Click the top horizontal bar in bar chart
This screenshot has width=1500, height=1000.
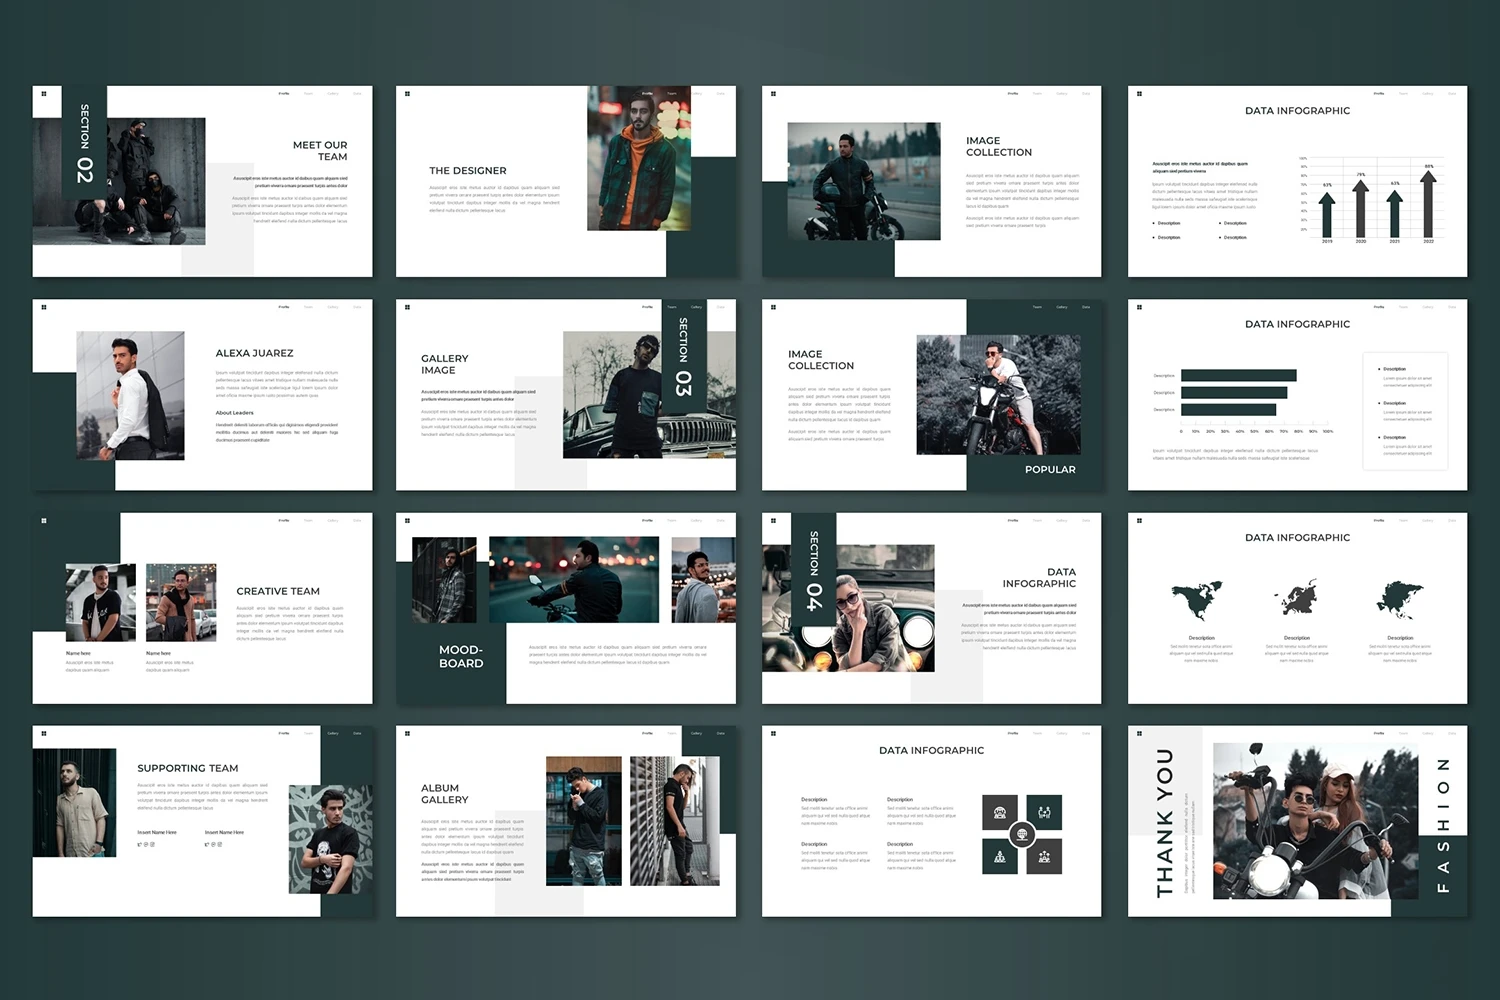(x=1238, y=375)
